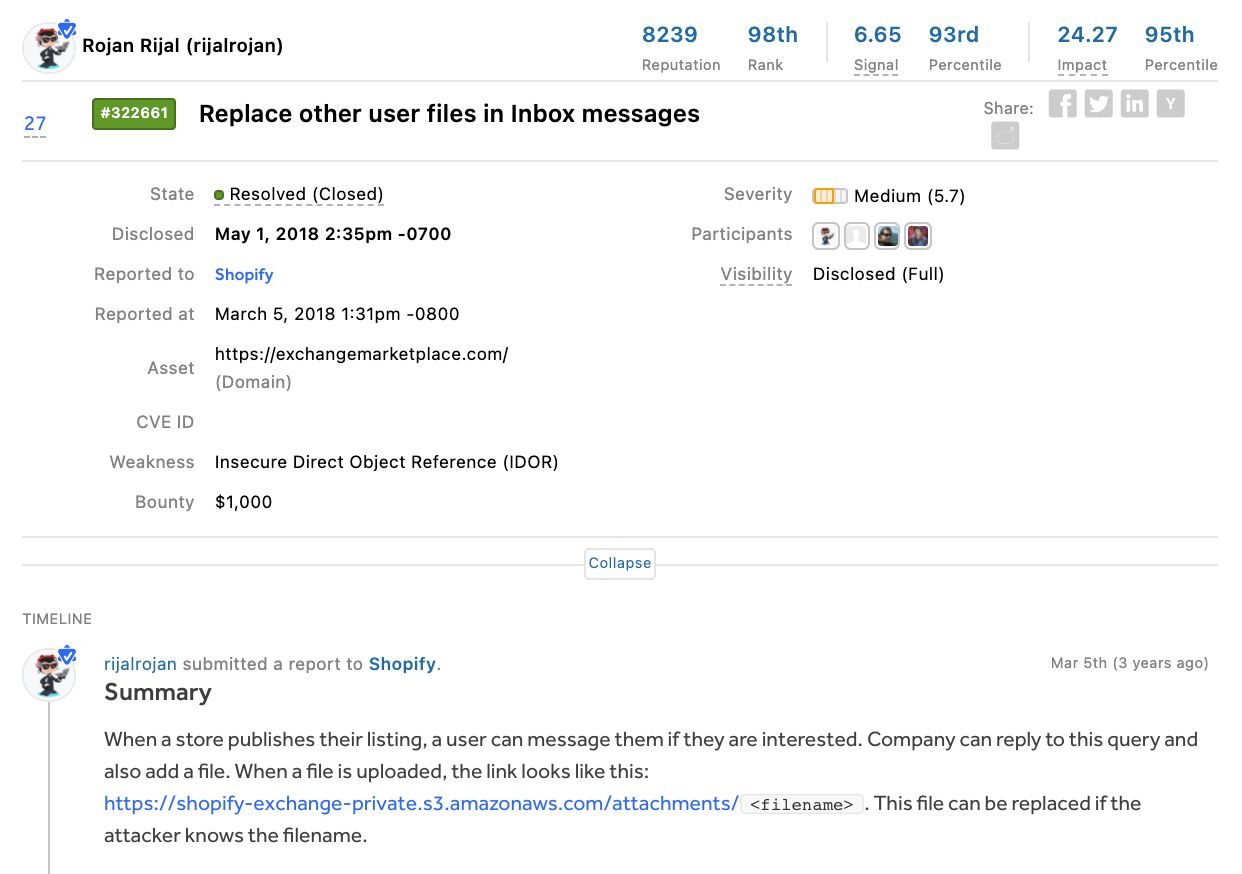1242x874 pixels.
Task: Click the Signal stat label
Action: [x=876, y=65]
